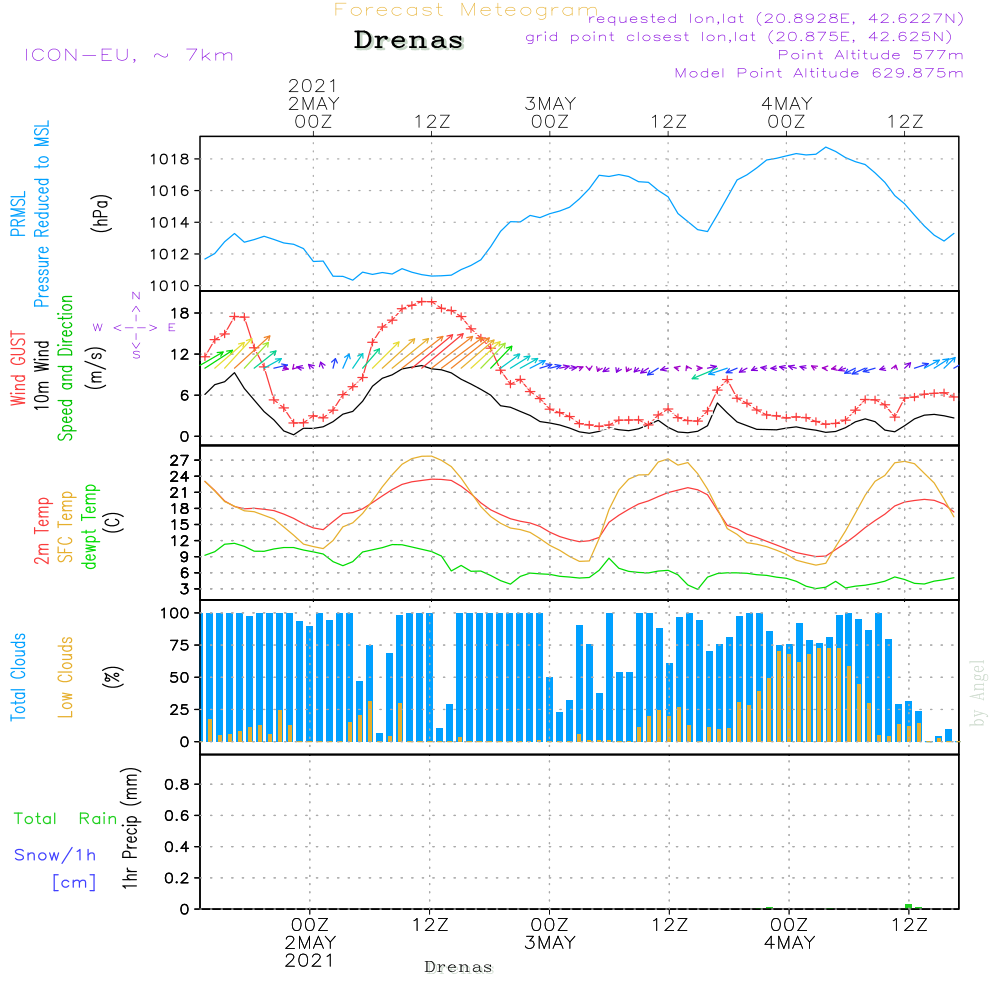Click the 4MAY date on bottom axis
Image resolution: width=1000 pixels, height=1000 pixels.
pyautogui.click(x=789, y=943)
